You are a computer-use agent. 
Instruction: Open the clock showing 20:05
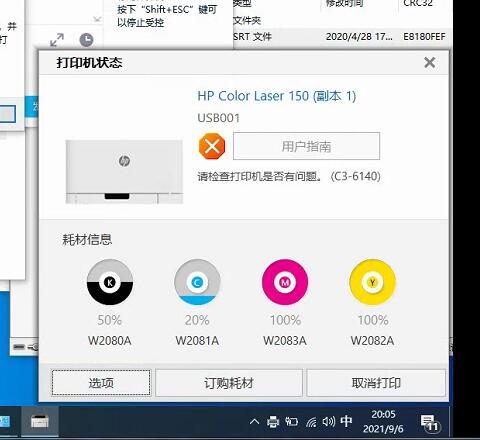point(383,421)
